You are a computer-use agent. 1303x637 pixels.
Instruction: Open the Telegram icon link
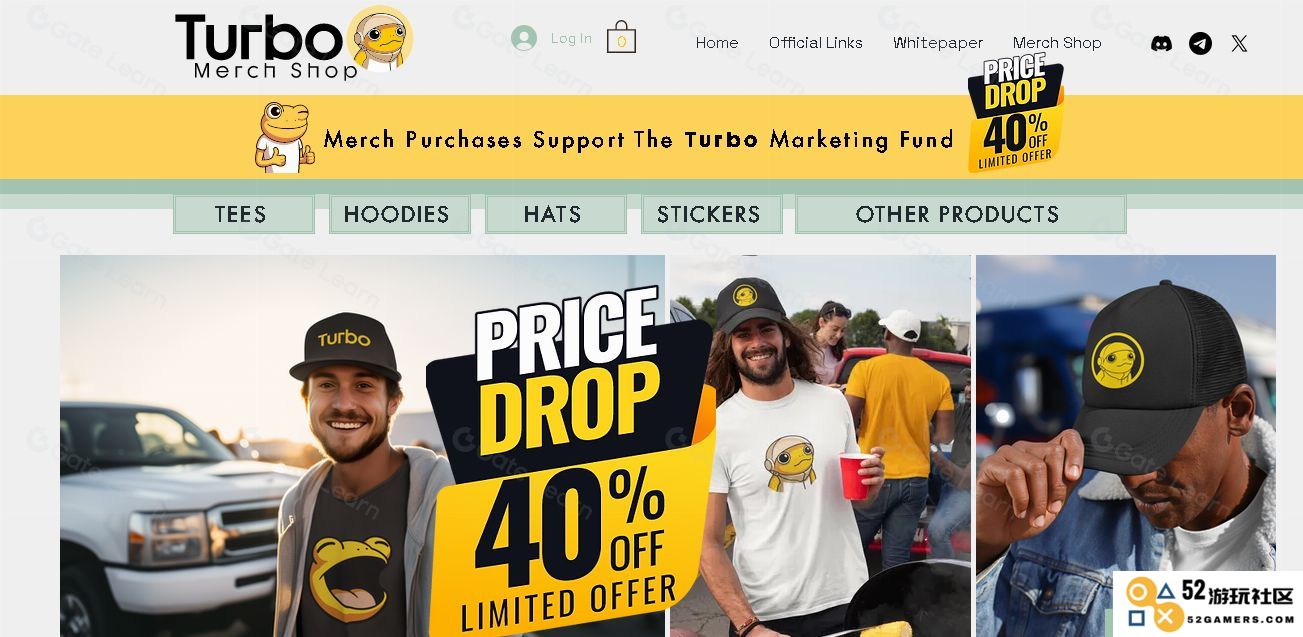[1200, 43]
